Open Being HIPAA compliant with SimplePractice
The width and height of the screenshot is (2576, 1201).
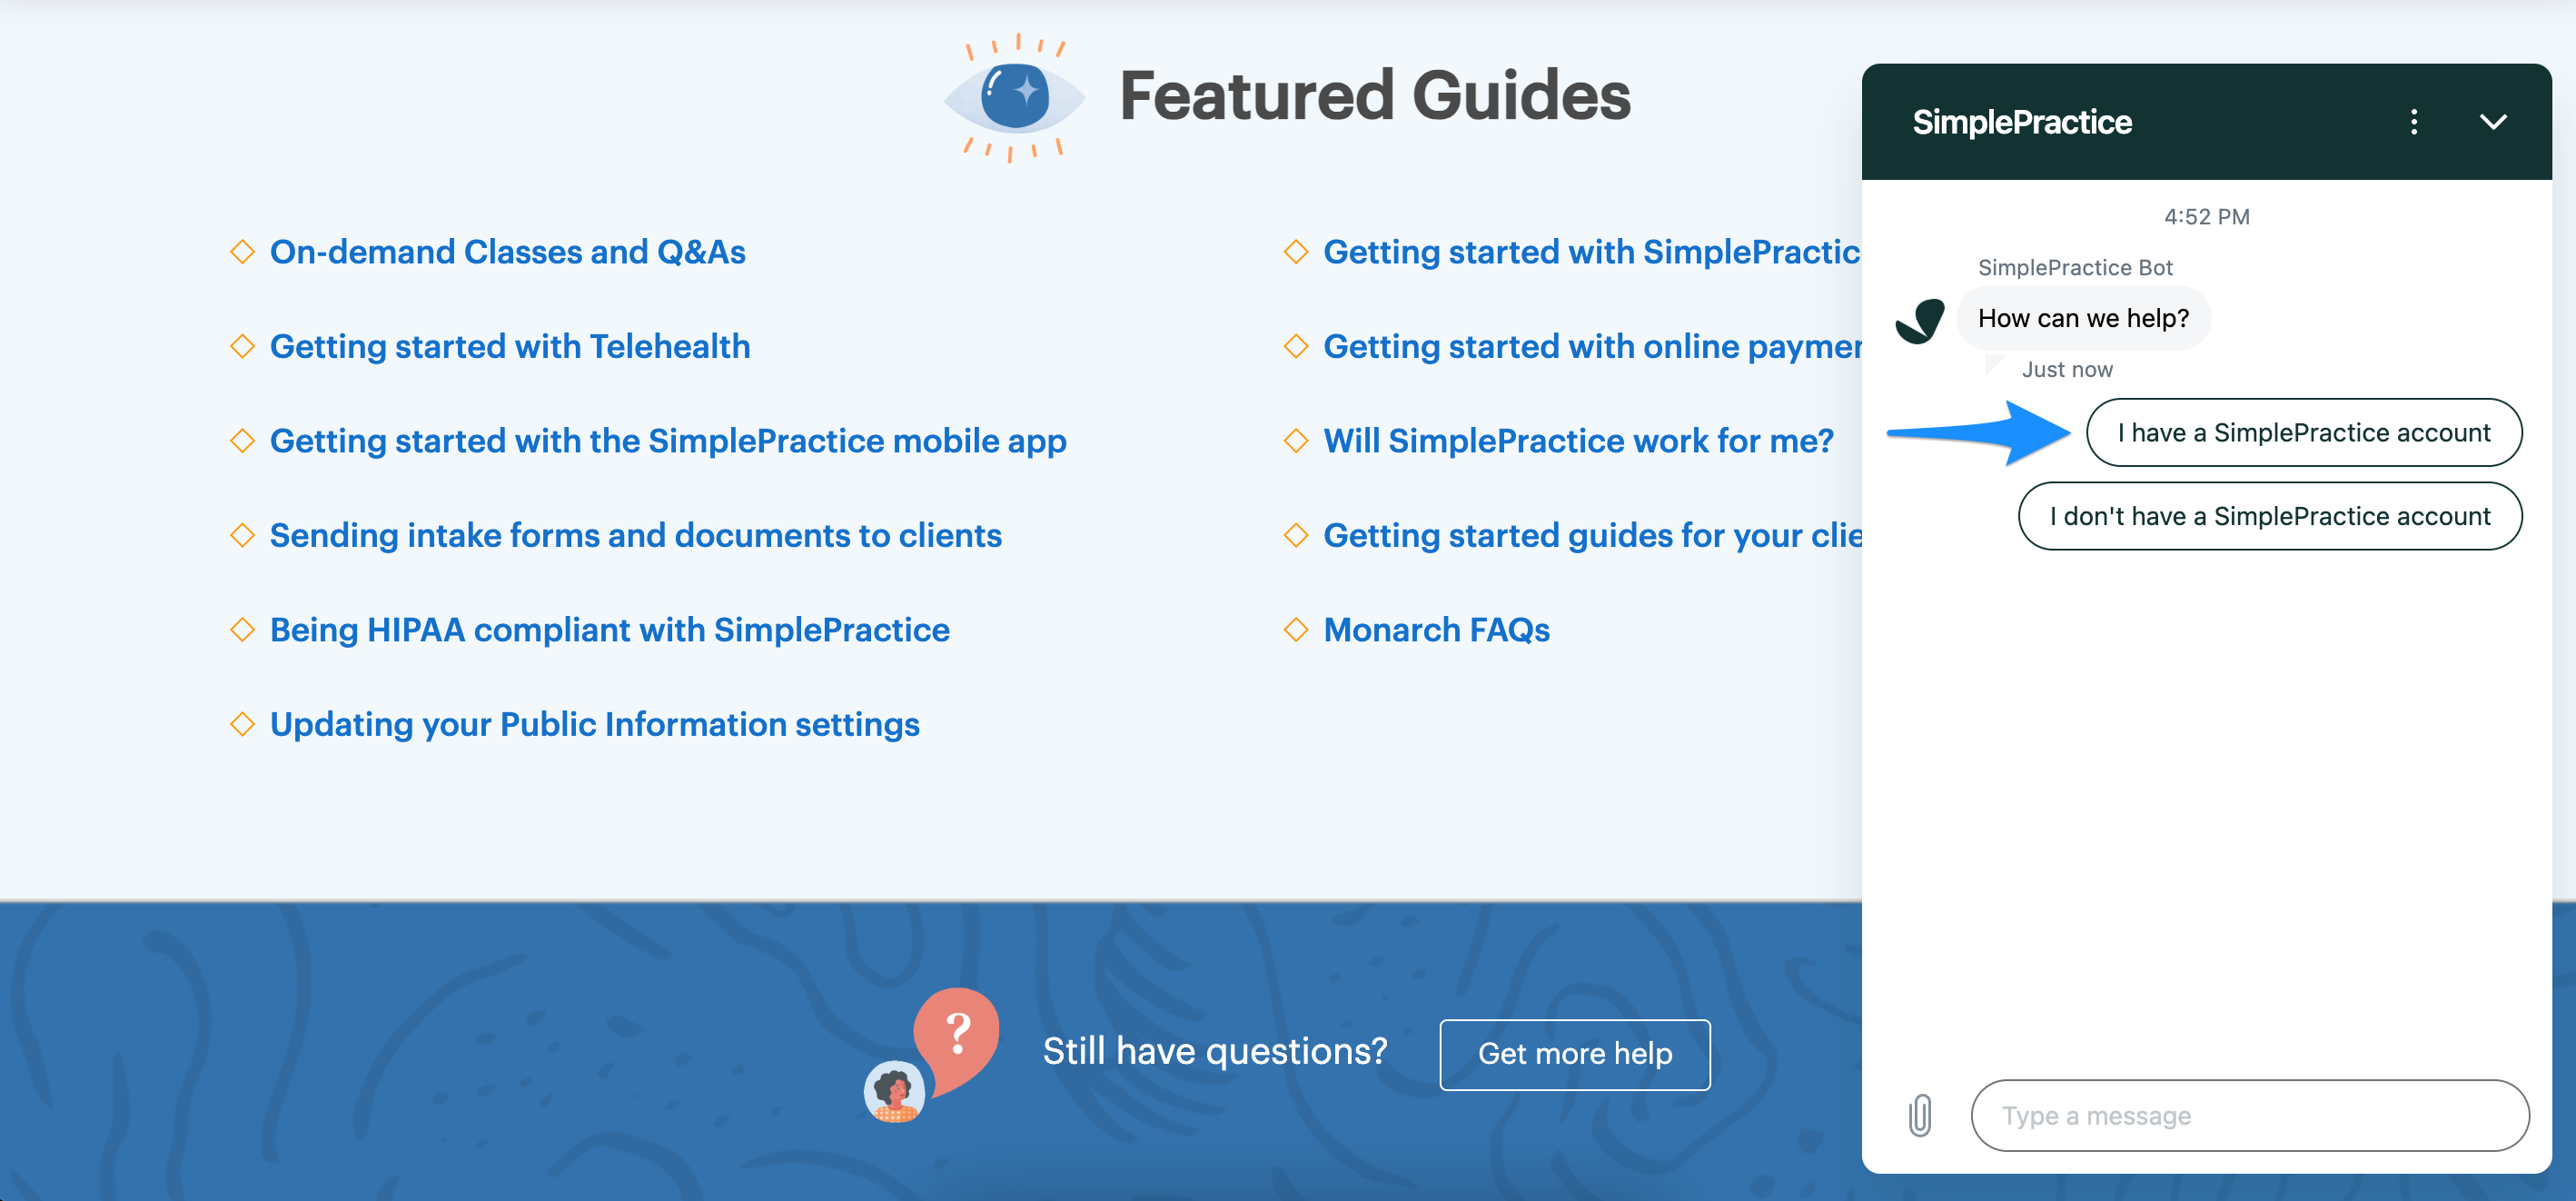point(610,629)
